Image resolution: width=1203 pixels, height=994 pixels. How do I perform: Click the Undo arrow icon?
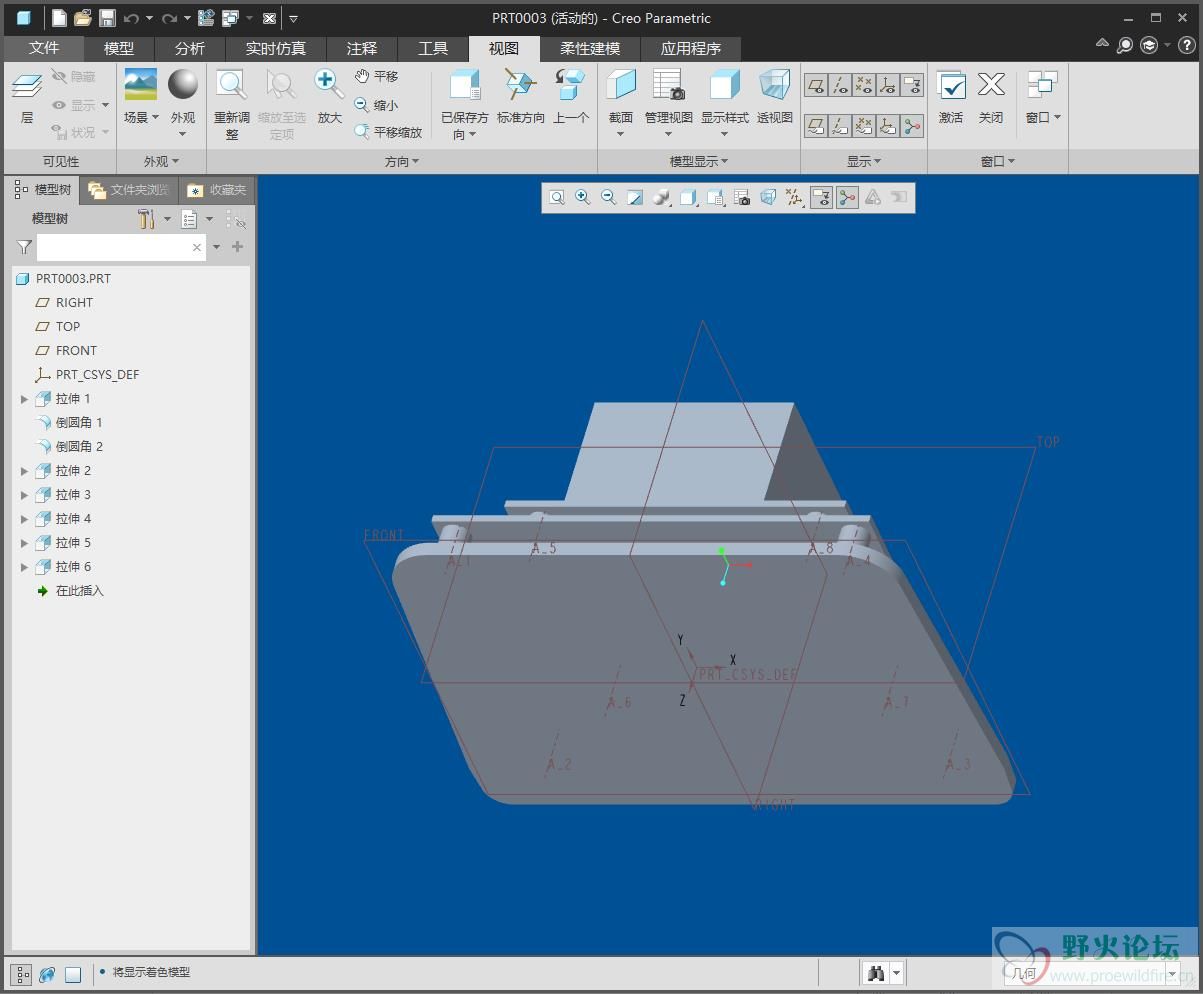coord(131,18)
